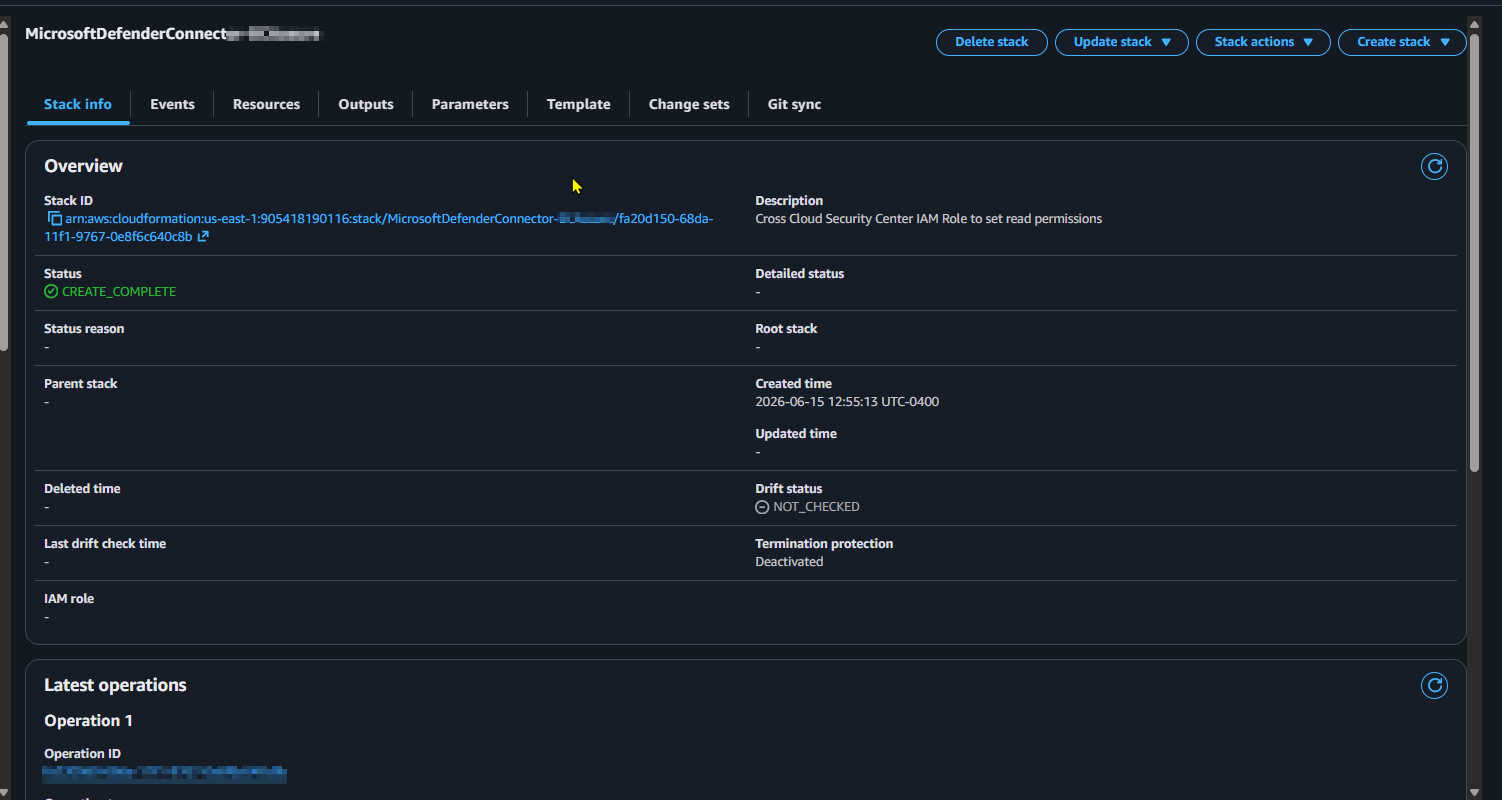Switch to the Events tab
The width and height of the screenshot is (1502, 800).
pyautogui.click(x=172, y=104)
